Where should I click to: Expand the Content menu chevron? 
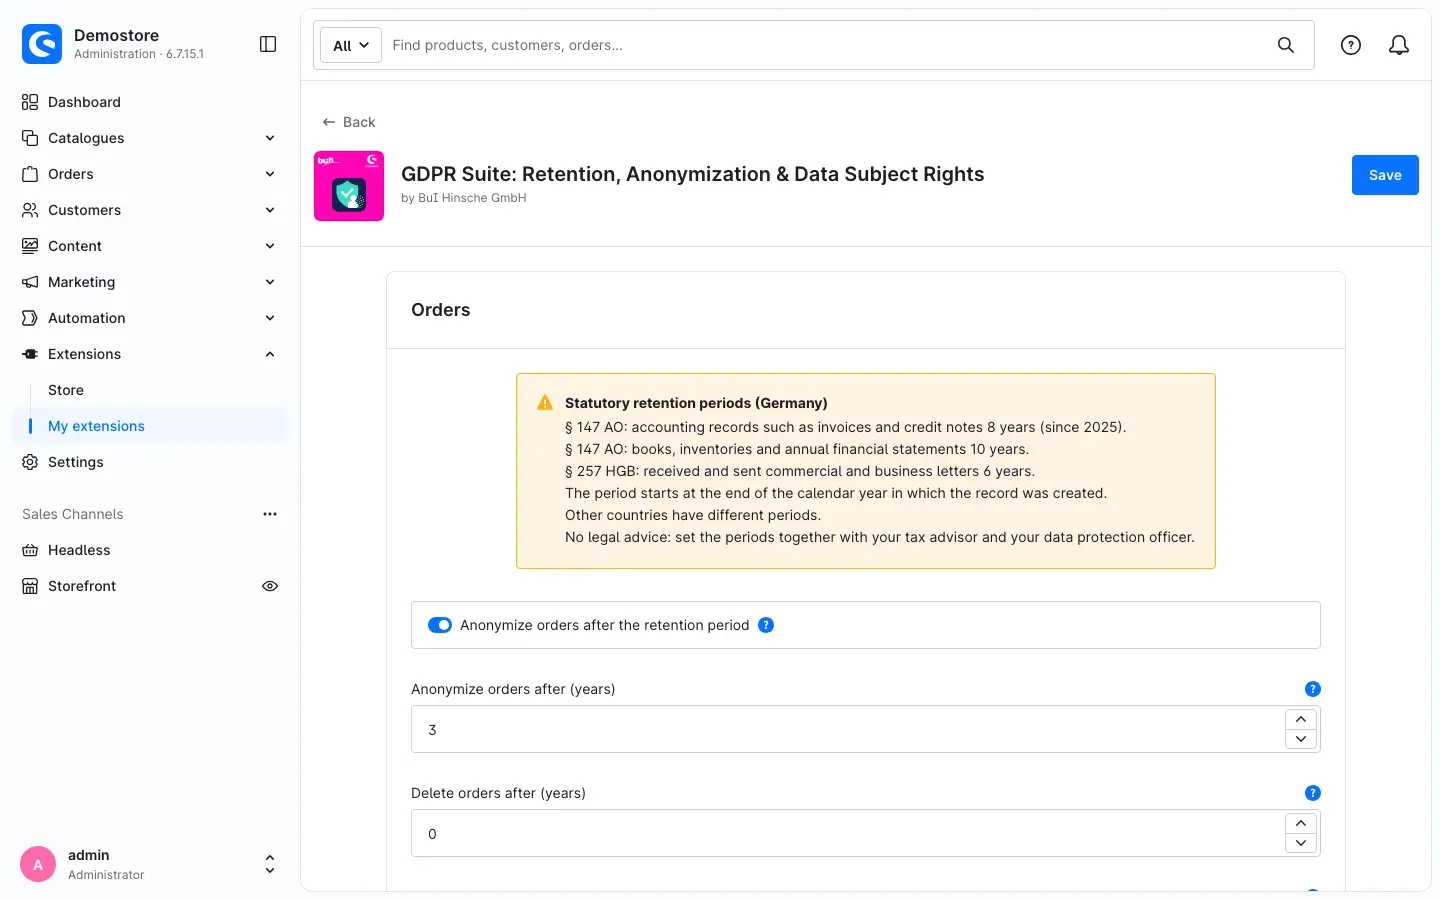click(270, 246)
